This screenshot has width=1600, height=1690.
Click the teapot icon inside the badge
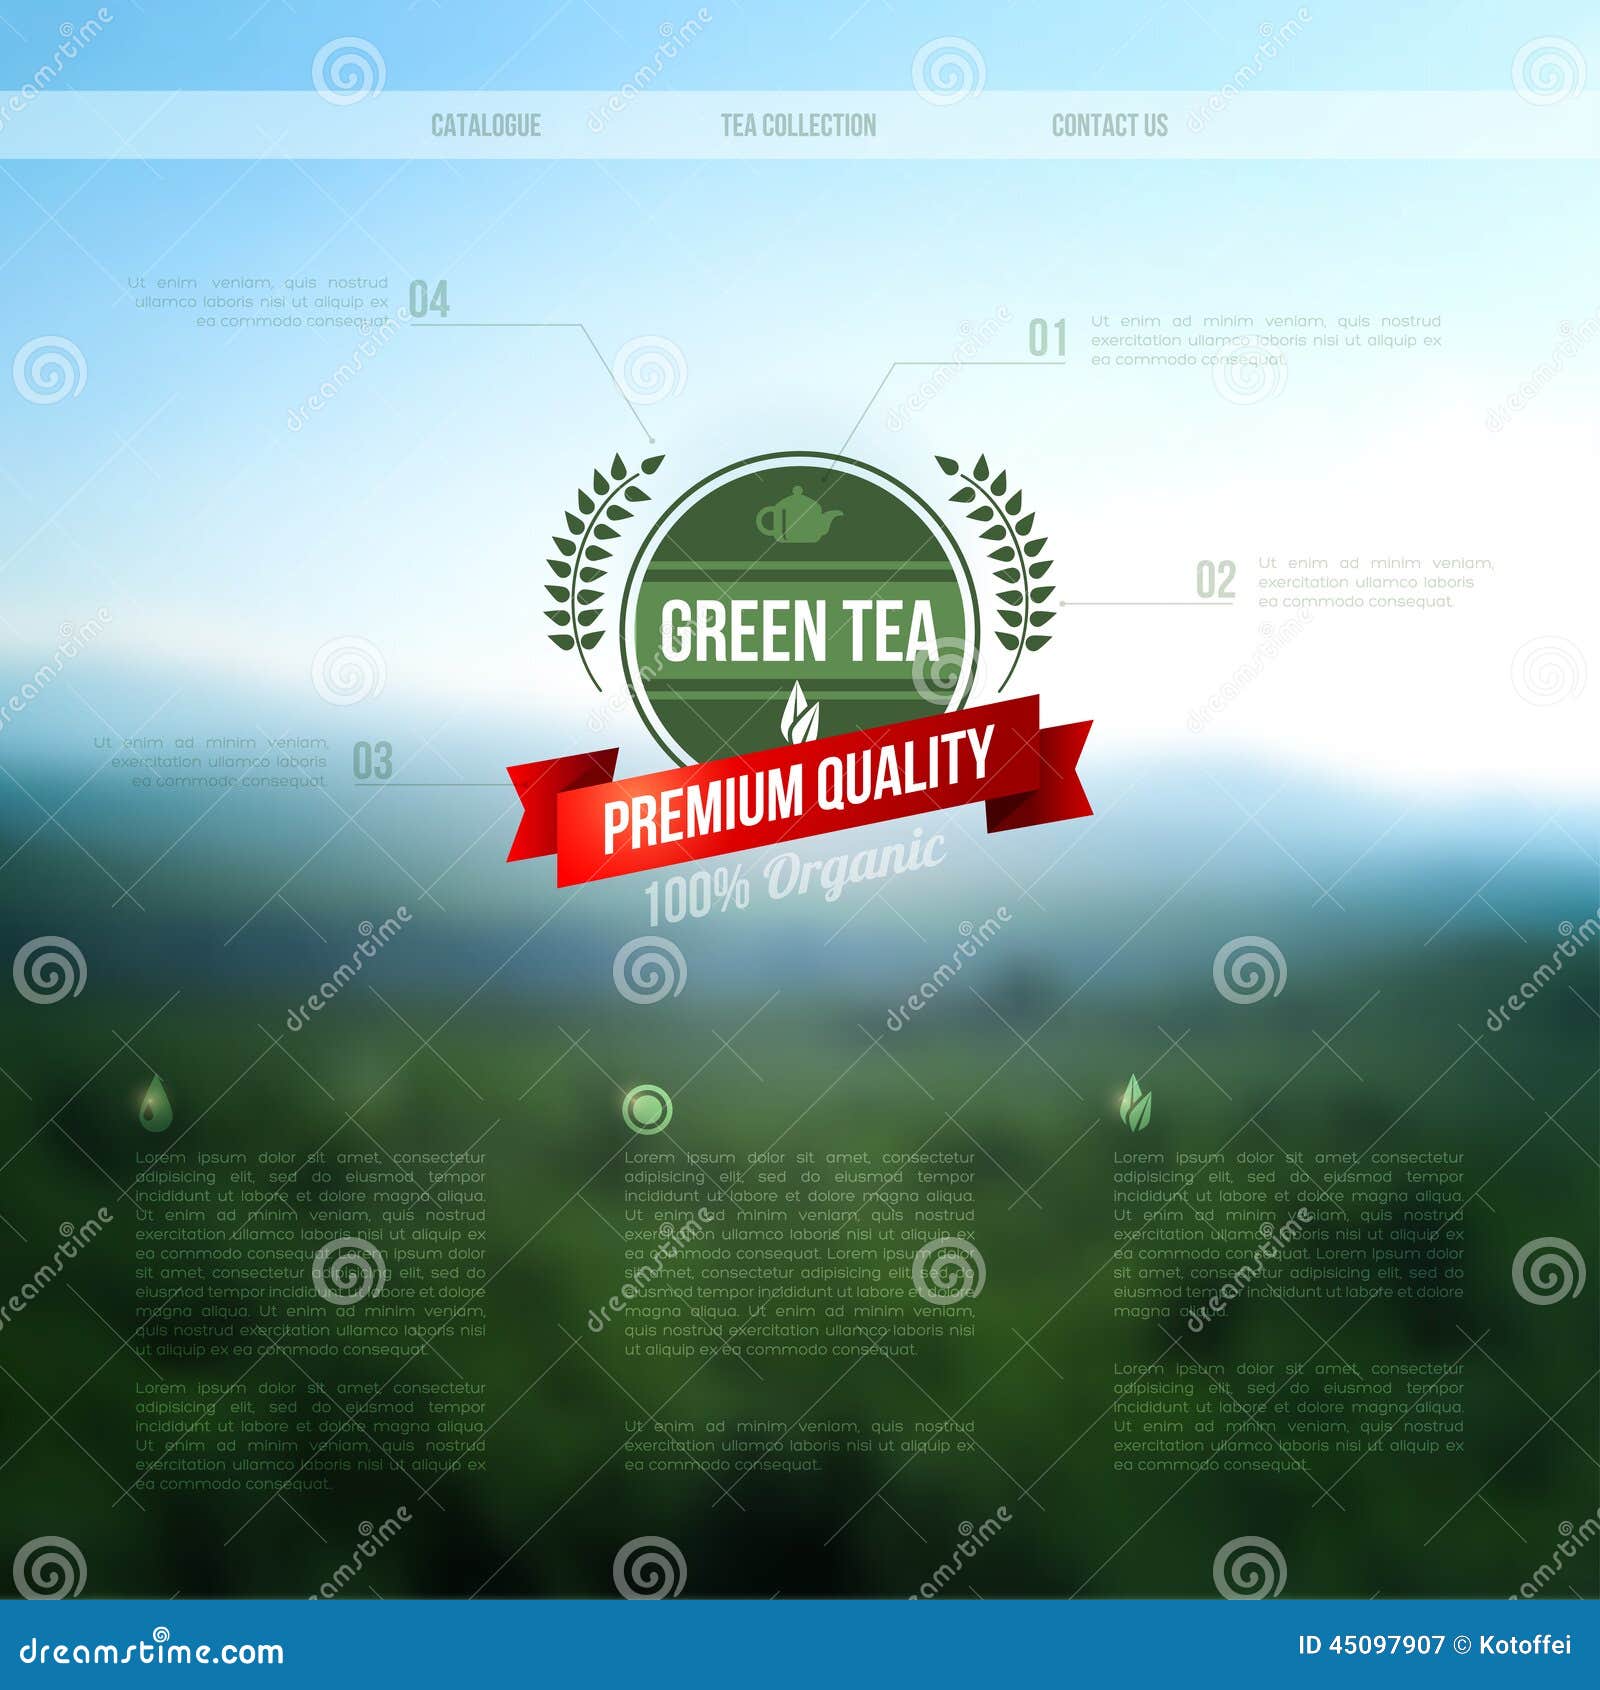[x=800, y=512]
